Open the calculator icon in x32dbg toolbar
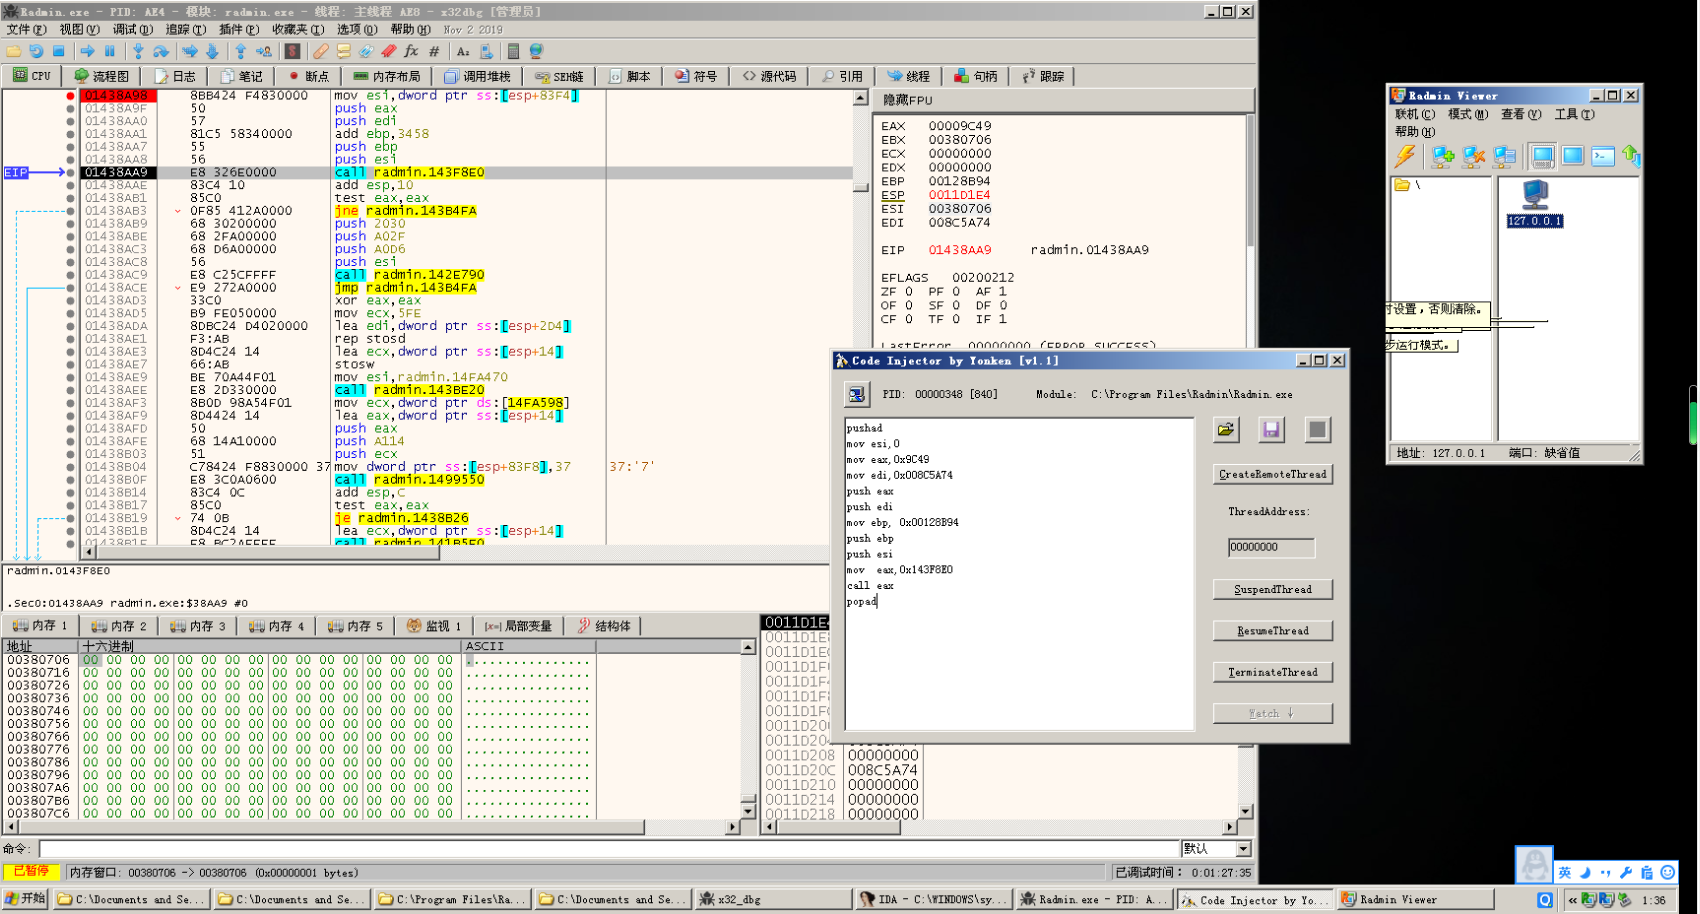Viewport: 1700px width, 914px height. point(513,51)
